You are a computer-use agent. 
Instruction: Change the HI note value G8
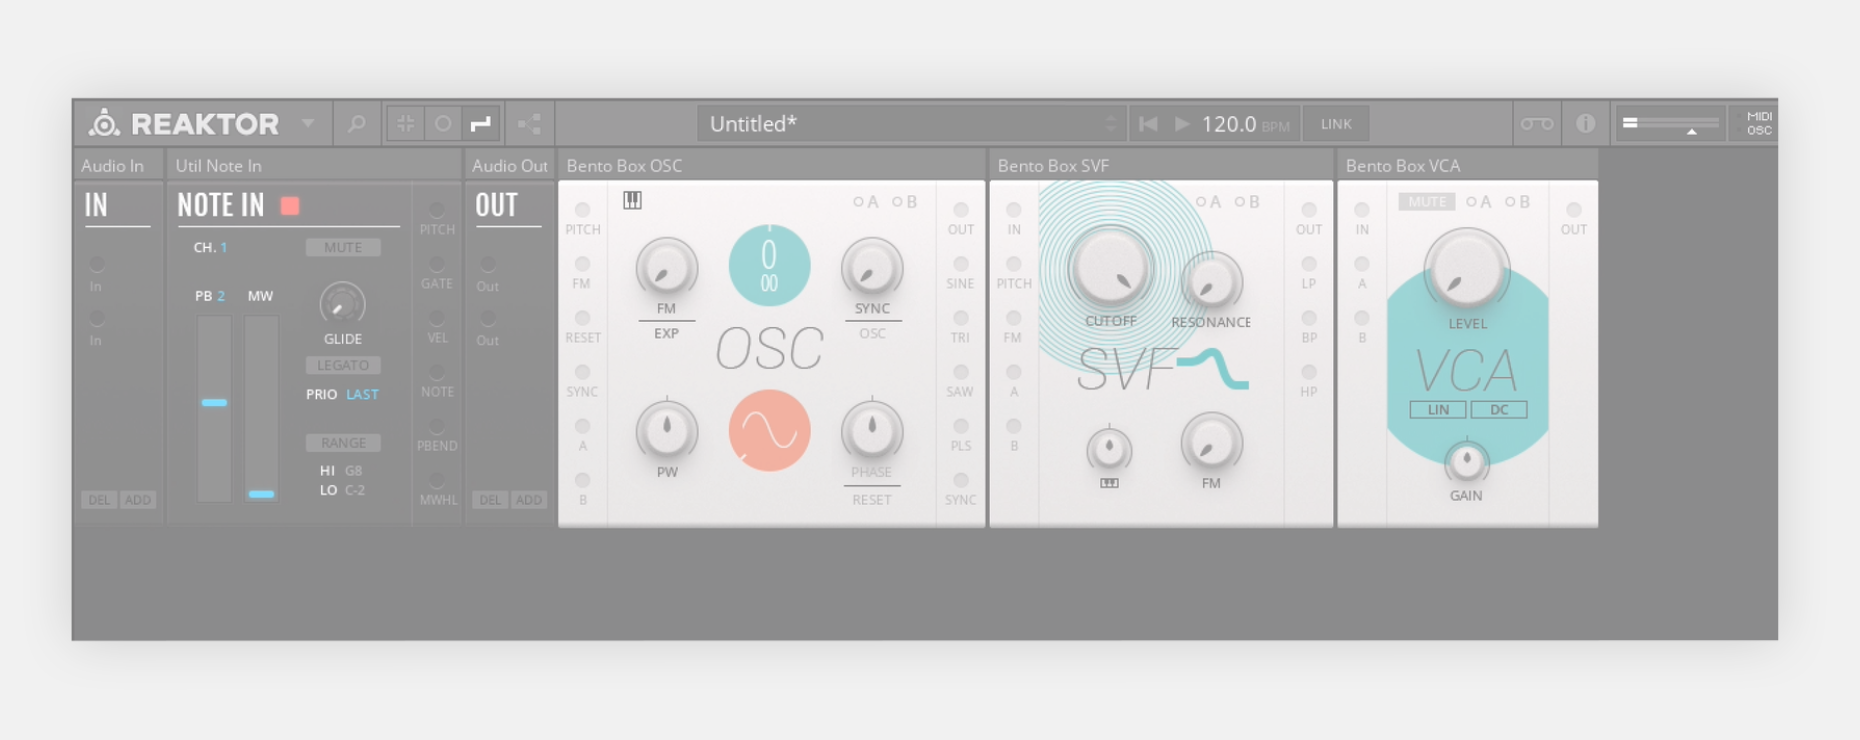pos(354,471)
